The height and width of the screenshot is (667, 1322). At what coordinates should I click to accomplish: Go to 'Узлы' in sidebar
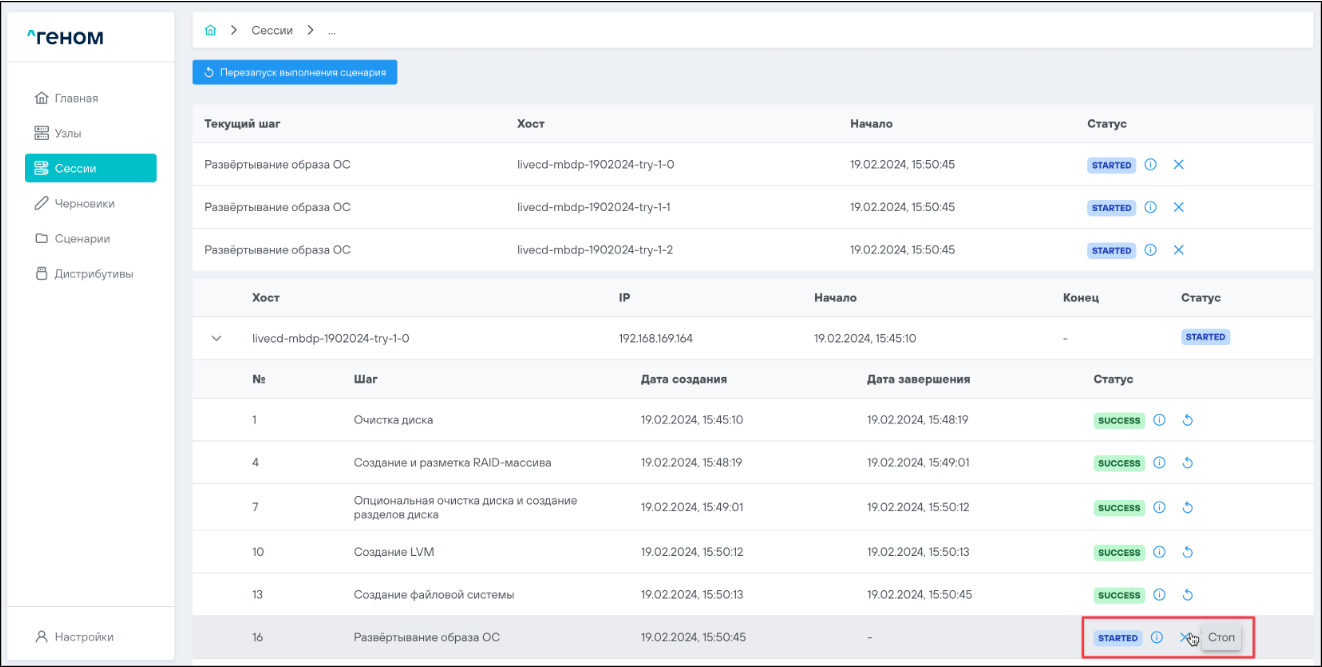pyautogui.click(x=68, y=133)
